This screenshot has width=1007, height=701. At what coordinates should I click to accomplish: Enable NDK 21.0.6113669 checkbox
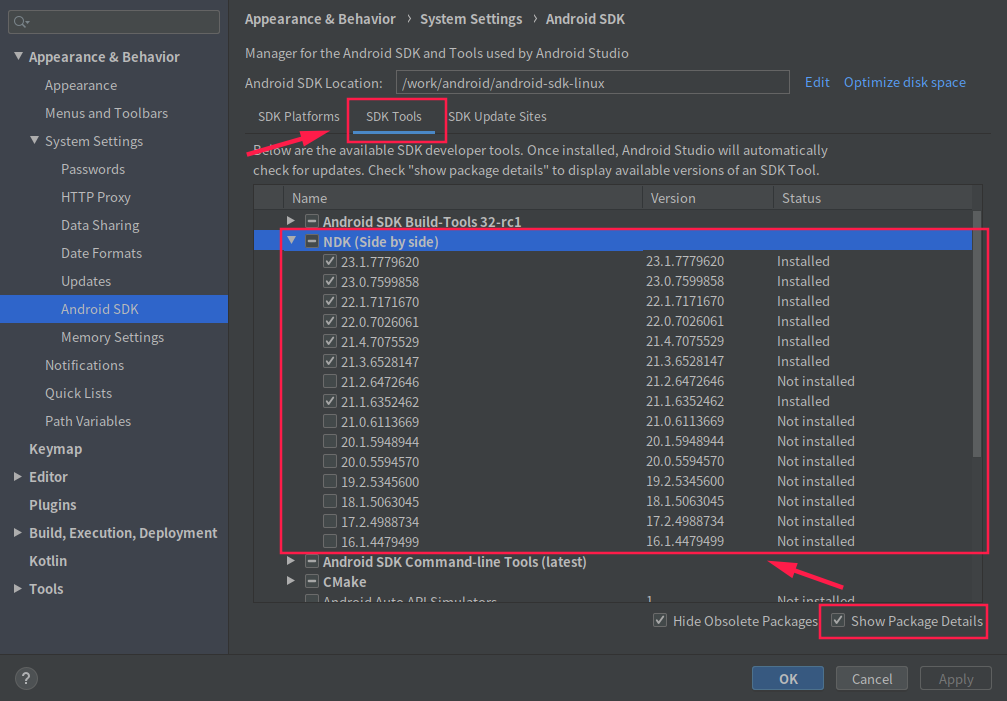coord(330,421)
